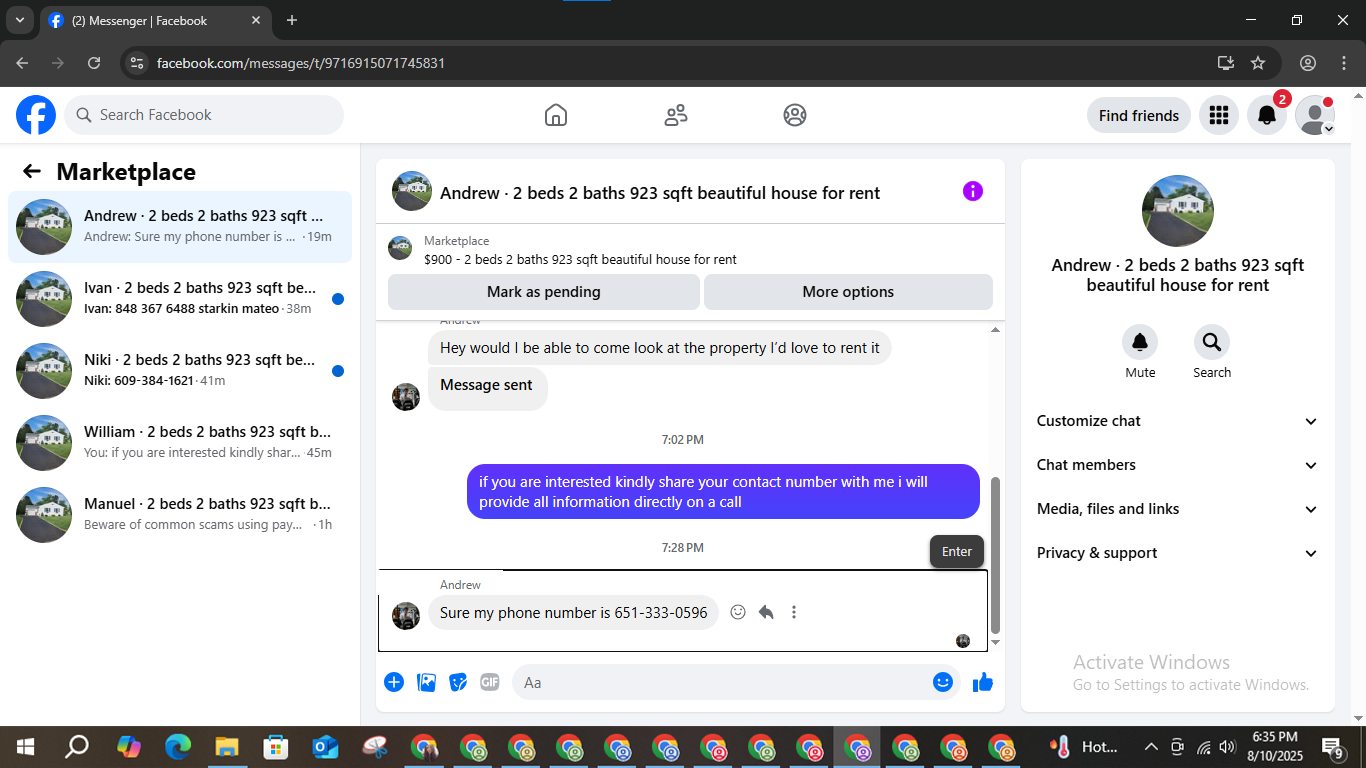Click the large listing house thumbnail in sidebar
This screenshot has height=768, width=1366.
pos(1178,211)
